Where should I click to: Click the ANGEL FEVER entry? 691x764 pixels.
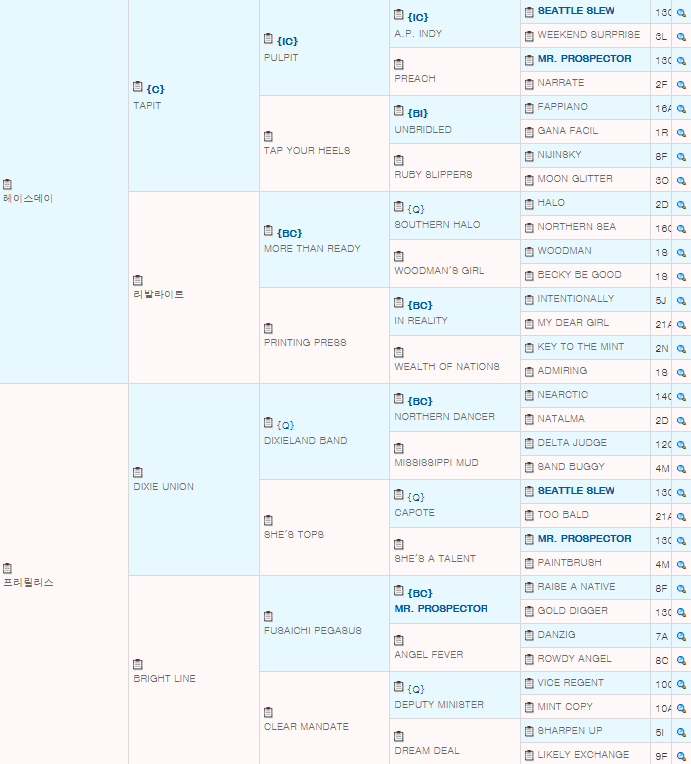pyautogui.click(x=429, y=654)
